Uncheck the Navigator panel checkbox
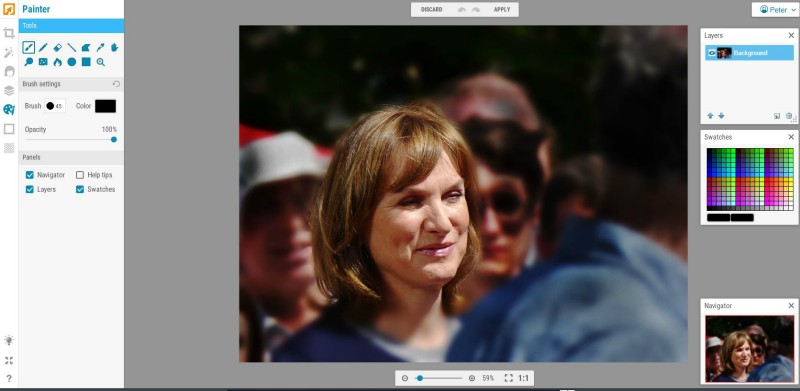This screenshot has height=391, width=800. click(30, 175)
